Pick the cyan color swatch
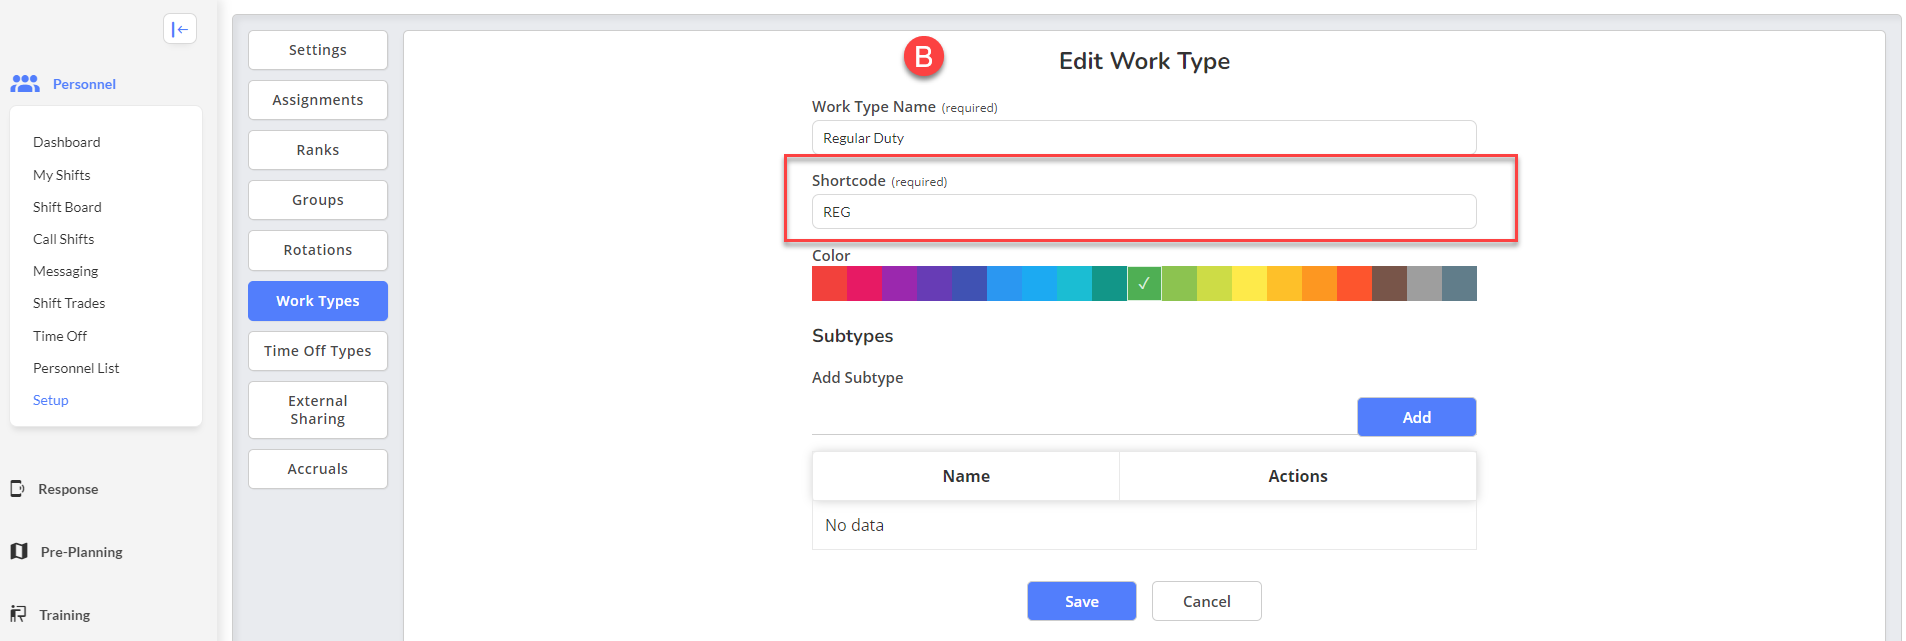 pos(1074,284)
